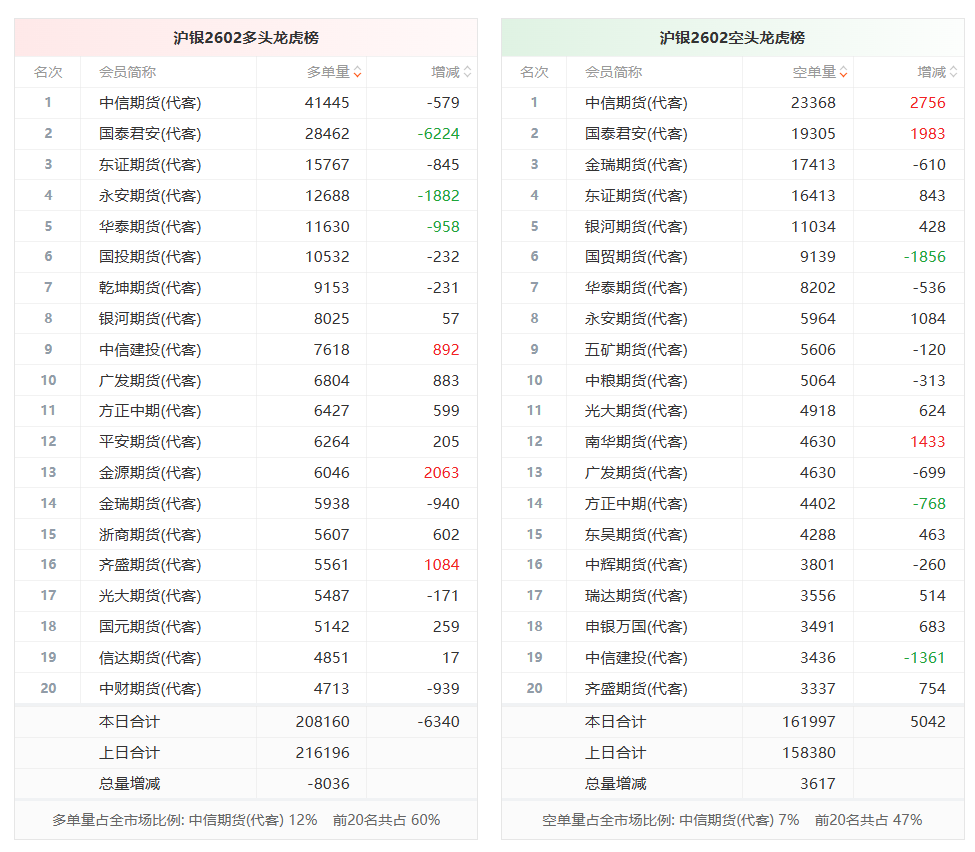This screenshot has height=852, width=975.
Task: Select 中信期货(代客) in long table
Action: click(150, 103)
